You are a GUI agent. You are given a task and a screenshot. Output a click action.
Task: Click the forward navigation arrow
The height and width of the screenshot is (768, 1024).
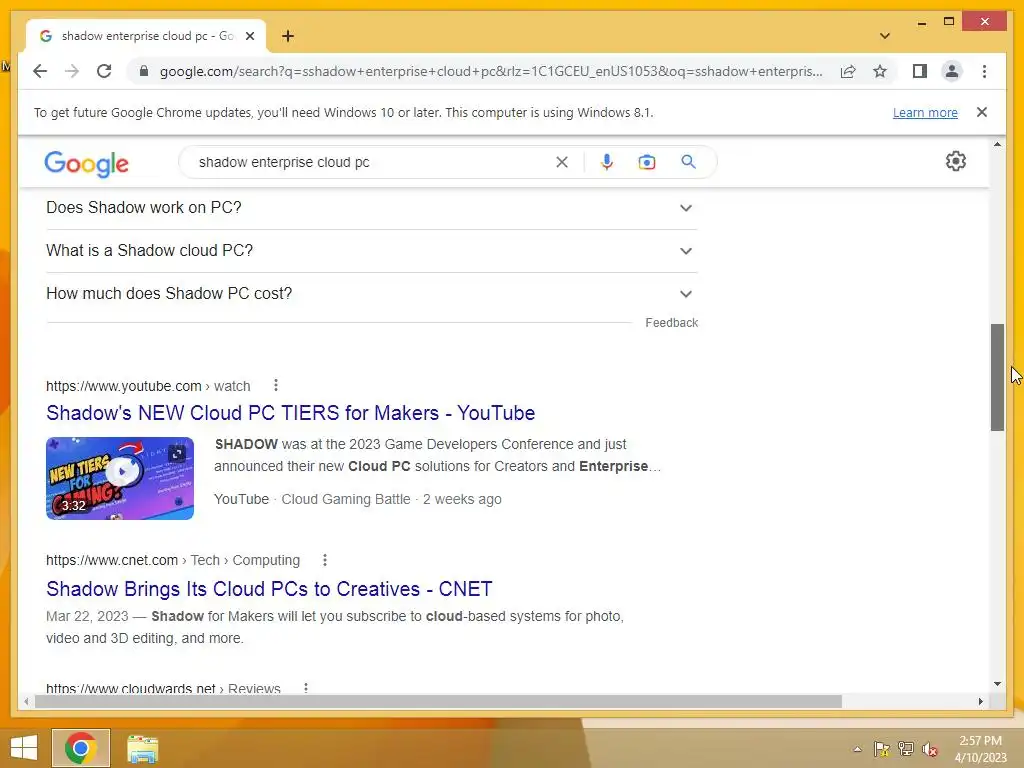(72, 71)
